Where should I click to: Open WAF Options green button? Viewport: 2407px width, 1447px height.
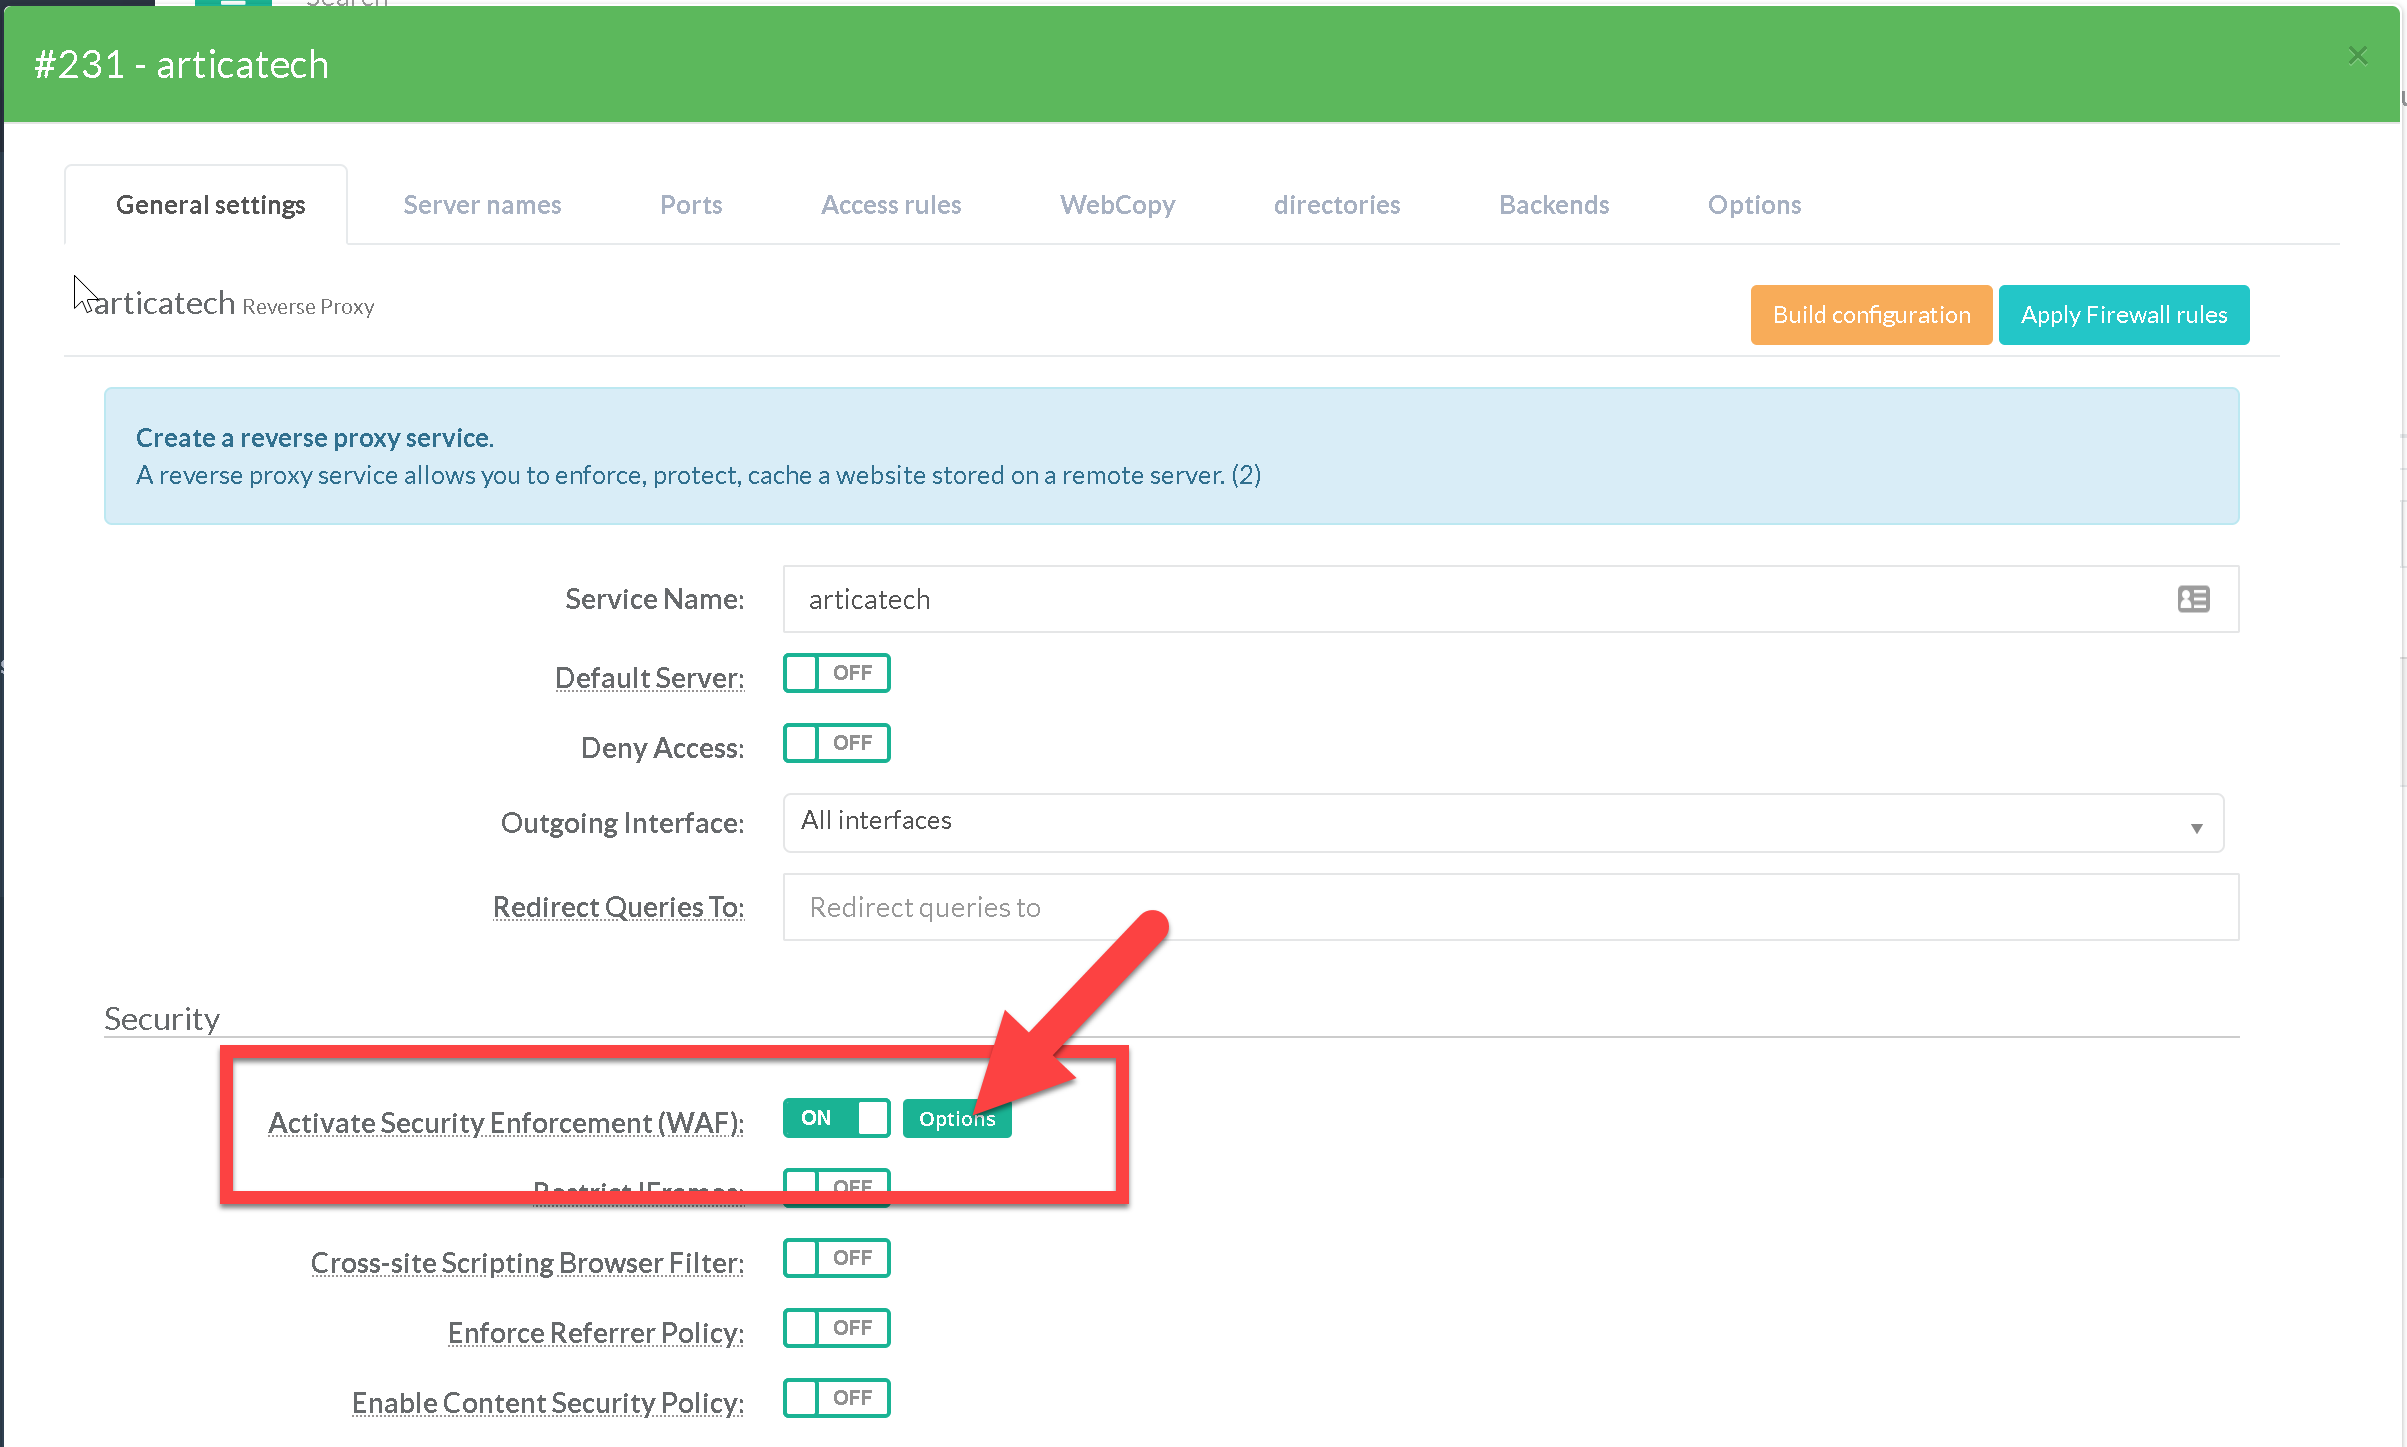[956, 1119]
